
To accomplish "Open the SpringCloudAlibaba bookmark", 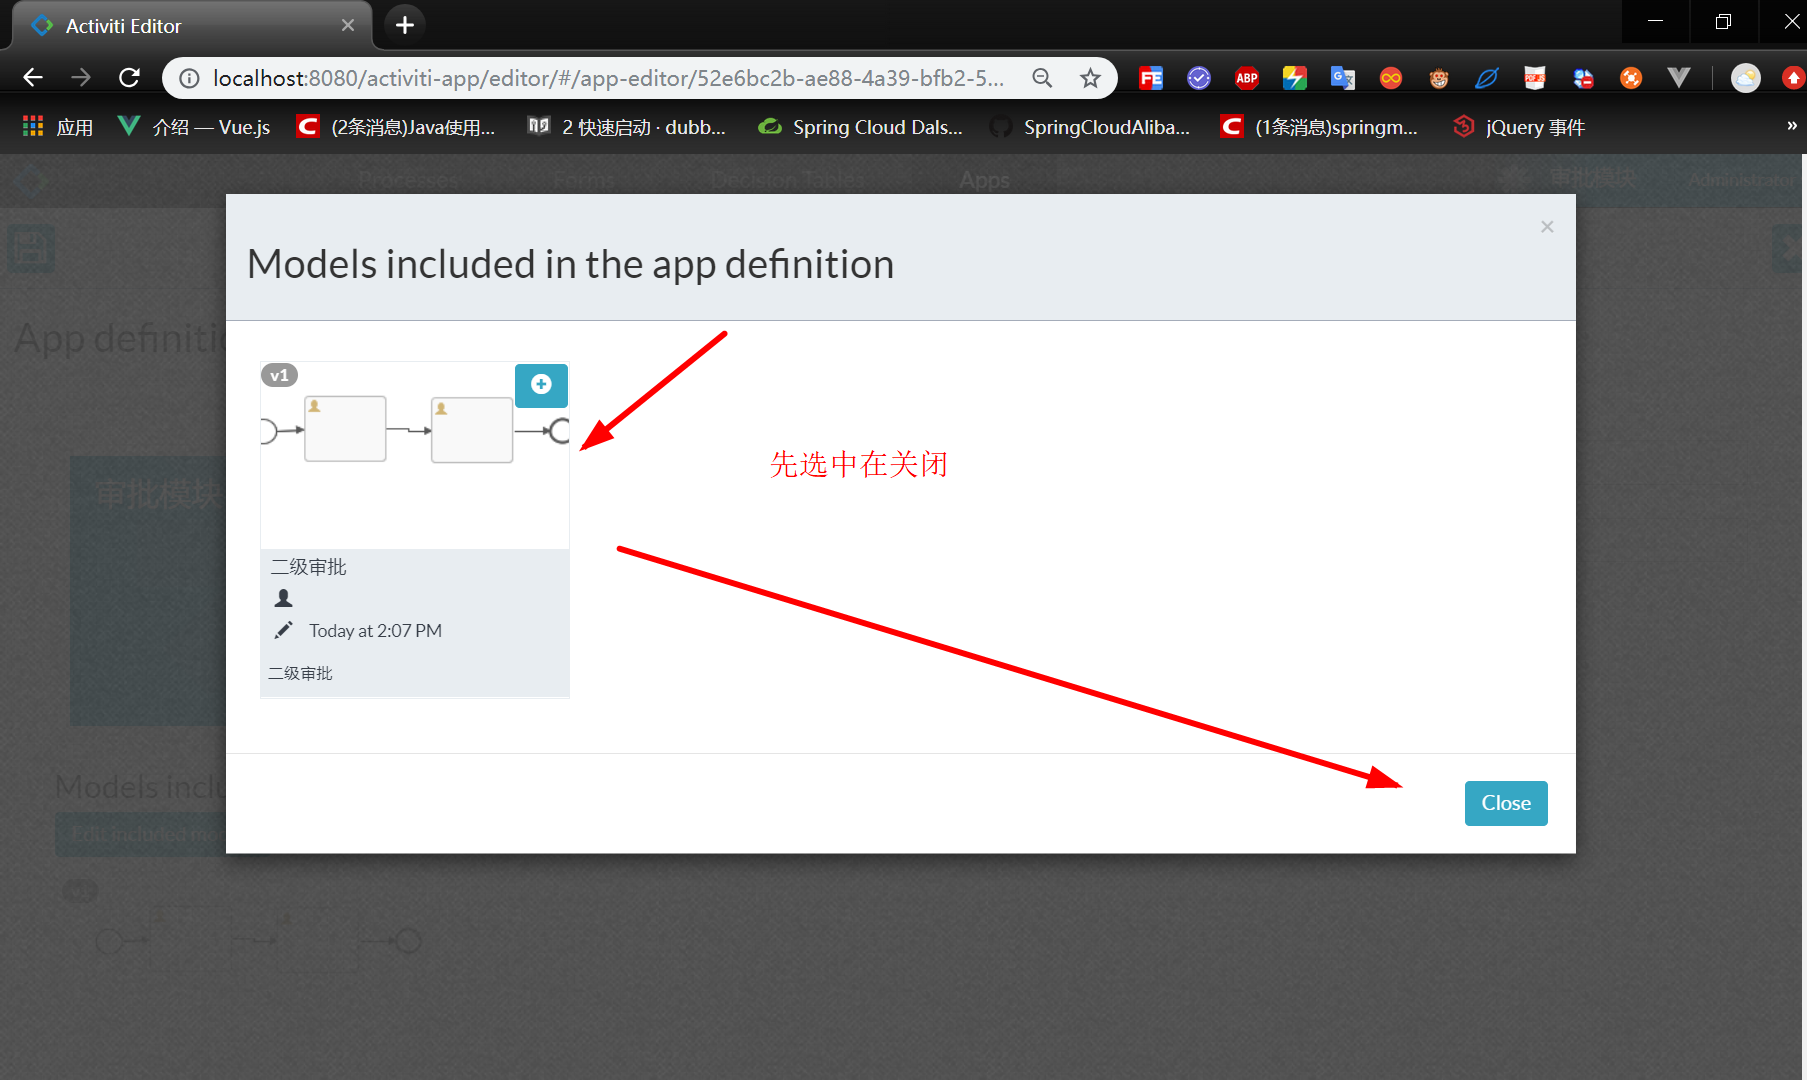I will coord(1090,127).
